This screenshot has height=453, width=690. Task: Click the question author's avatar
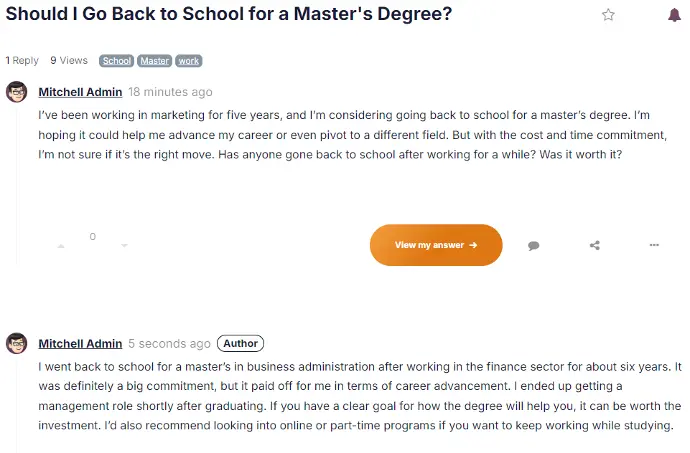click(x=17, y=92)
